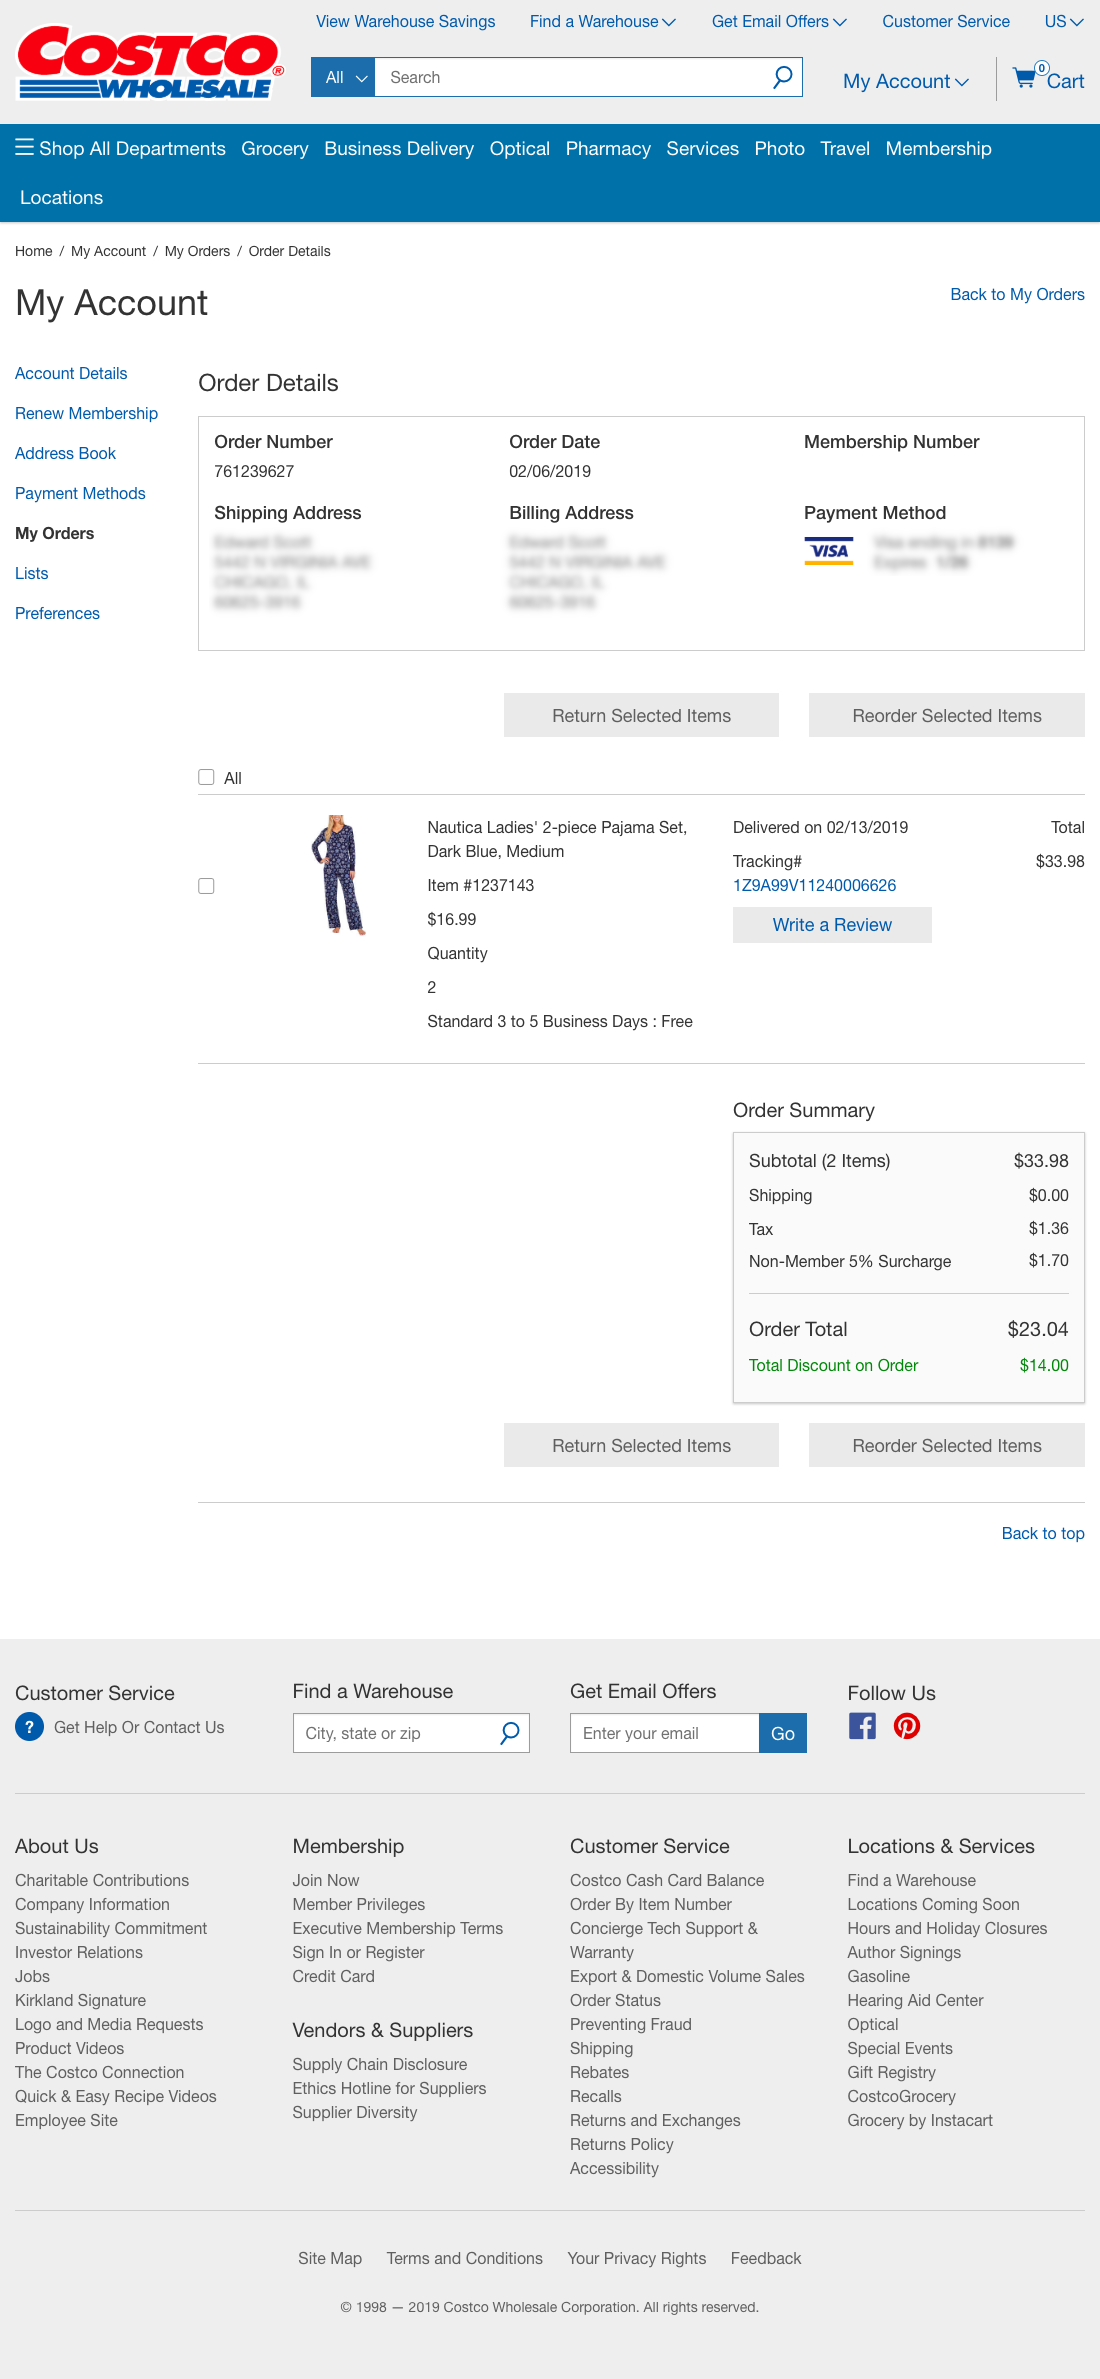The height and width of the screenshot is (2379, 1100).
Task: Click the Get Help question mark icon
Action: pos(30,1727)
